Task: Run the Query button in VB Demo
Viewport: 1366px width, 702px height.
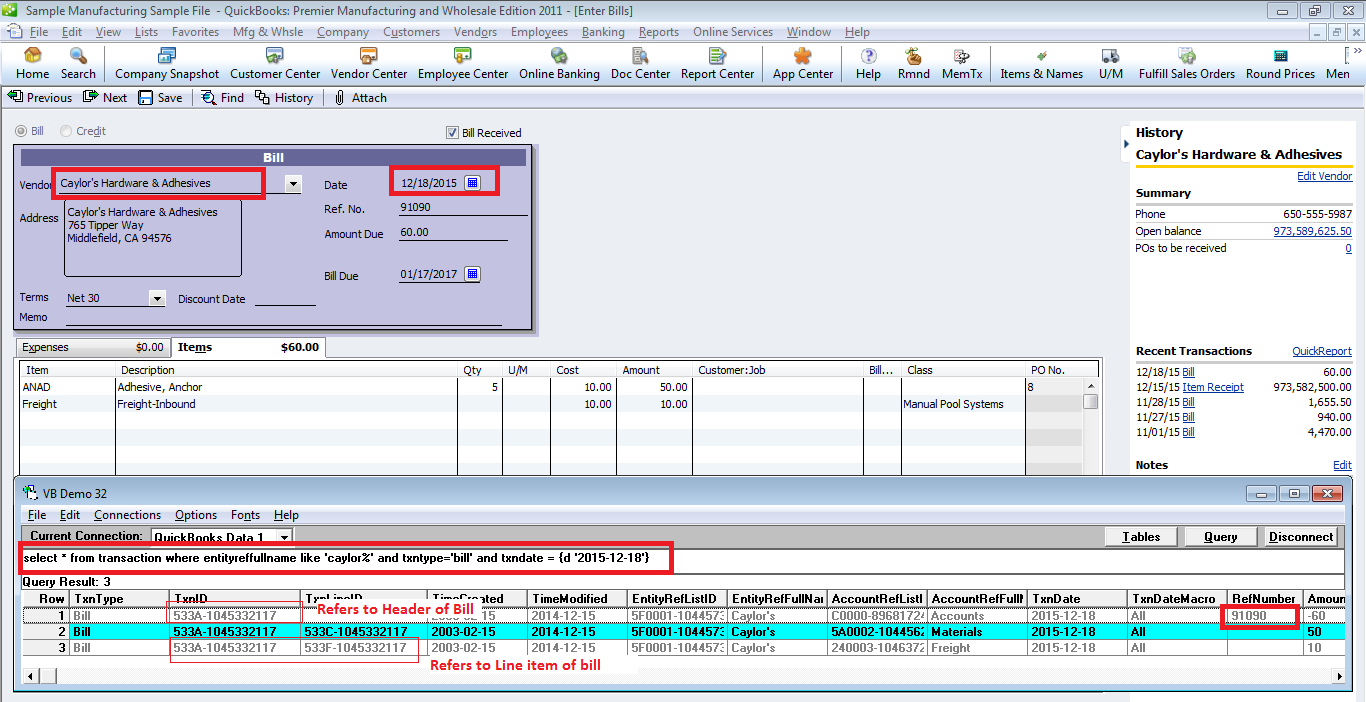Action: click(1221, 537)
